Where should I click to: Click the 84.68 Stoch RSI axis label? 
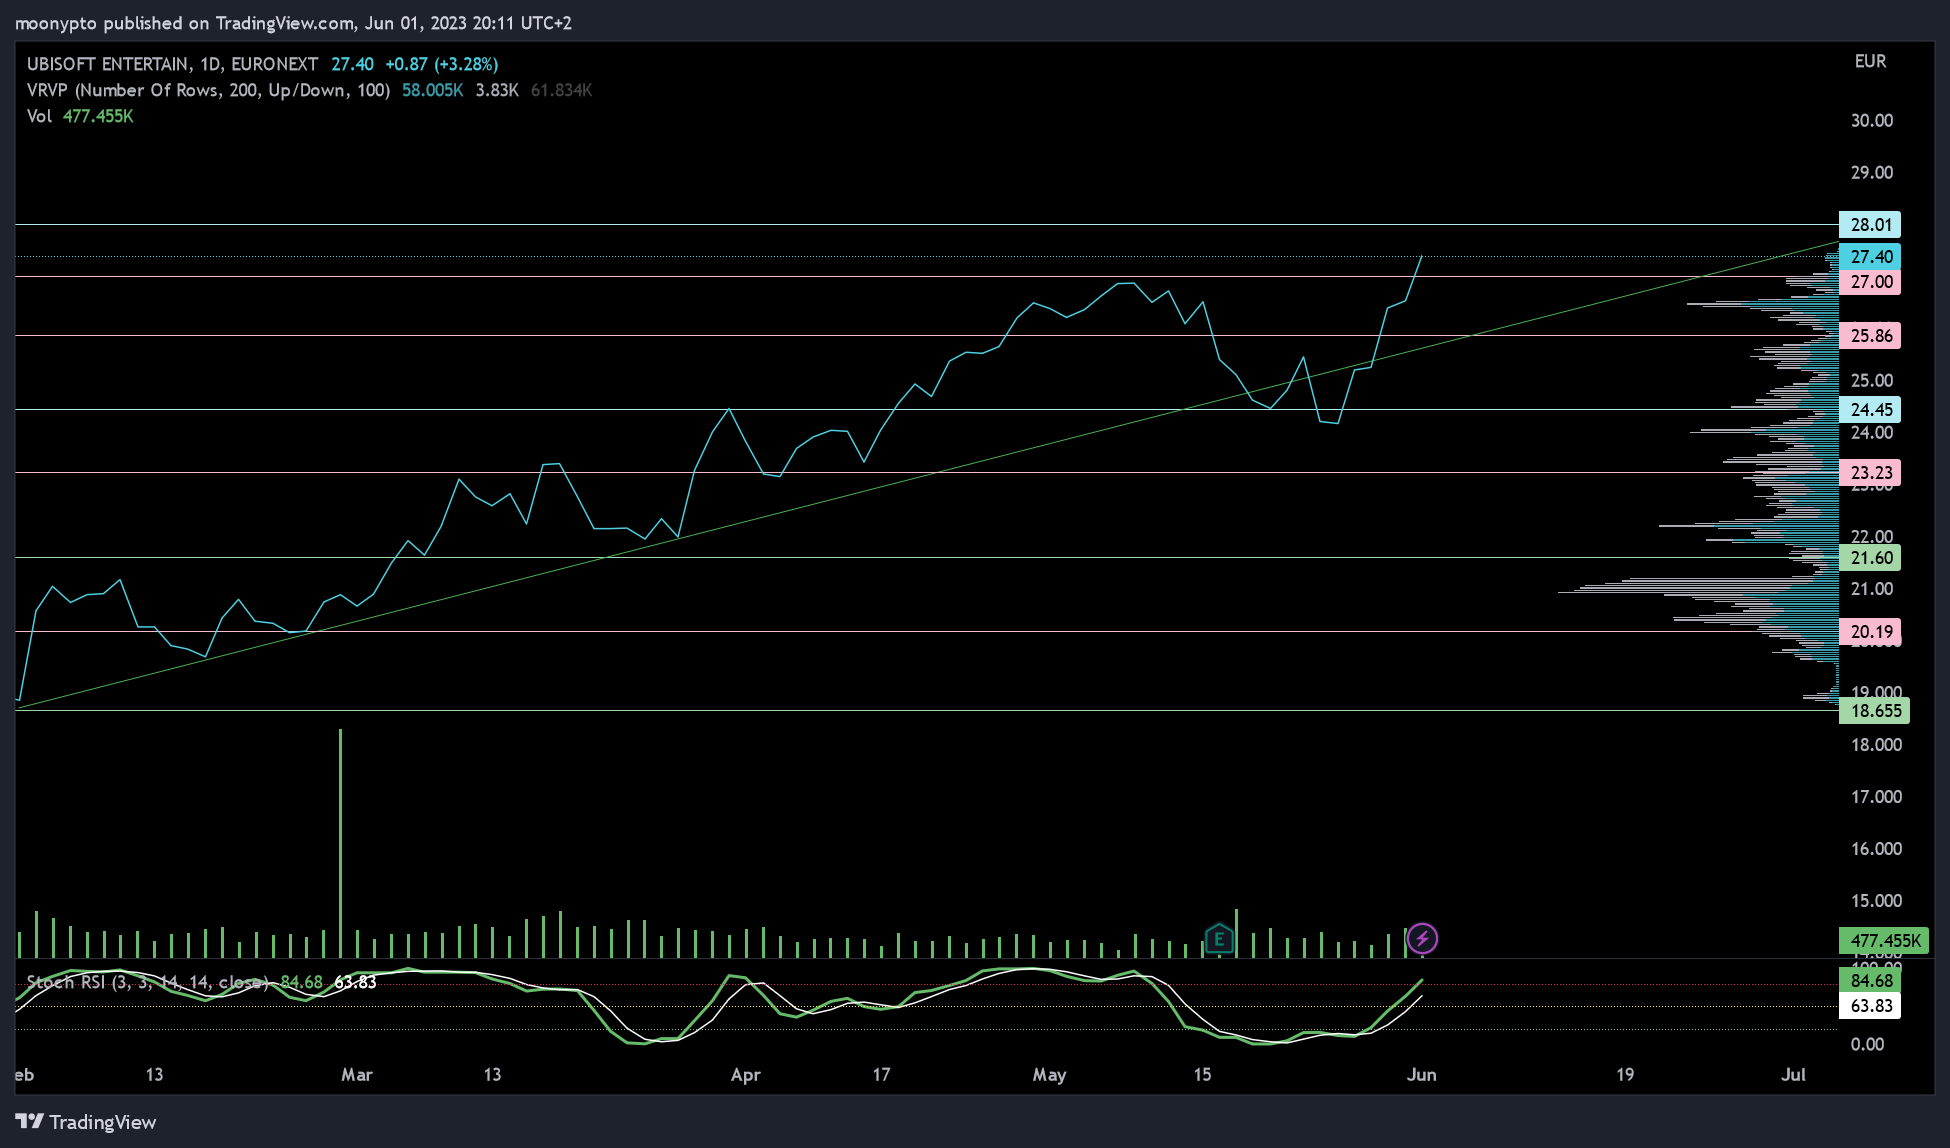(1870, 981)
